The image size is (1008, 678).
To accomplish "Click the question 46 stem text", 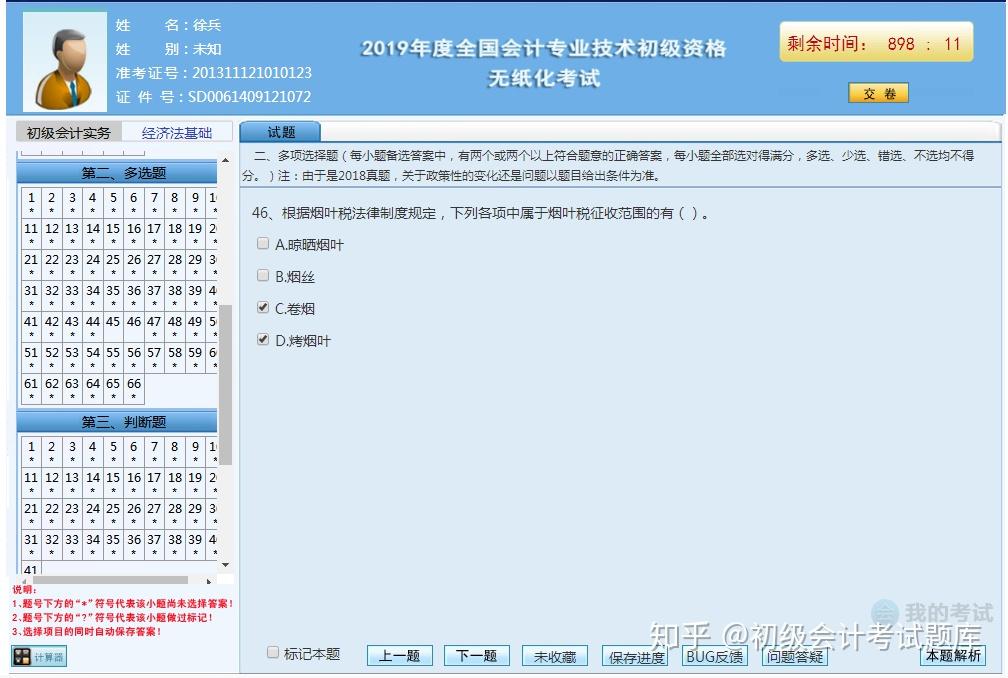I will tap(481, 213).
